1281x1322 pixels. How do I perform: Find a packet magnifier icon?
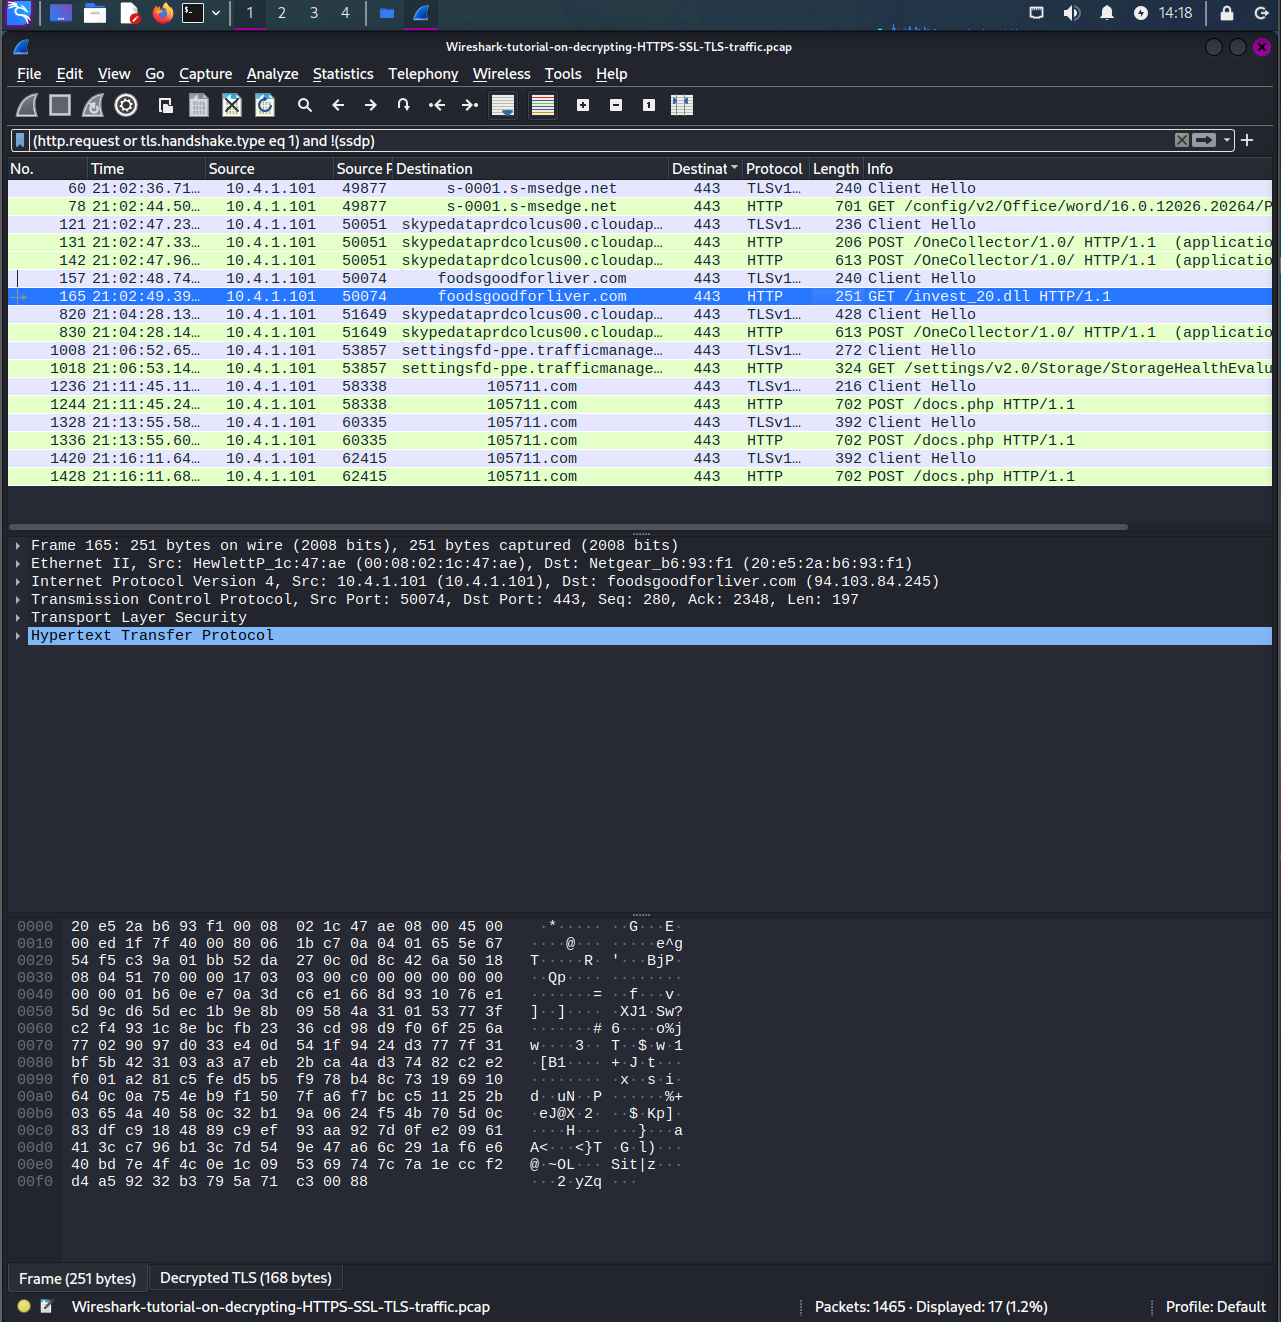305,105
